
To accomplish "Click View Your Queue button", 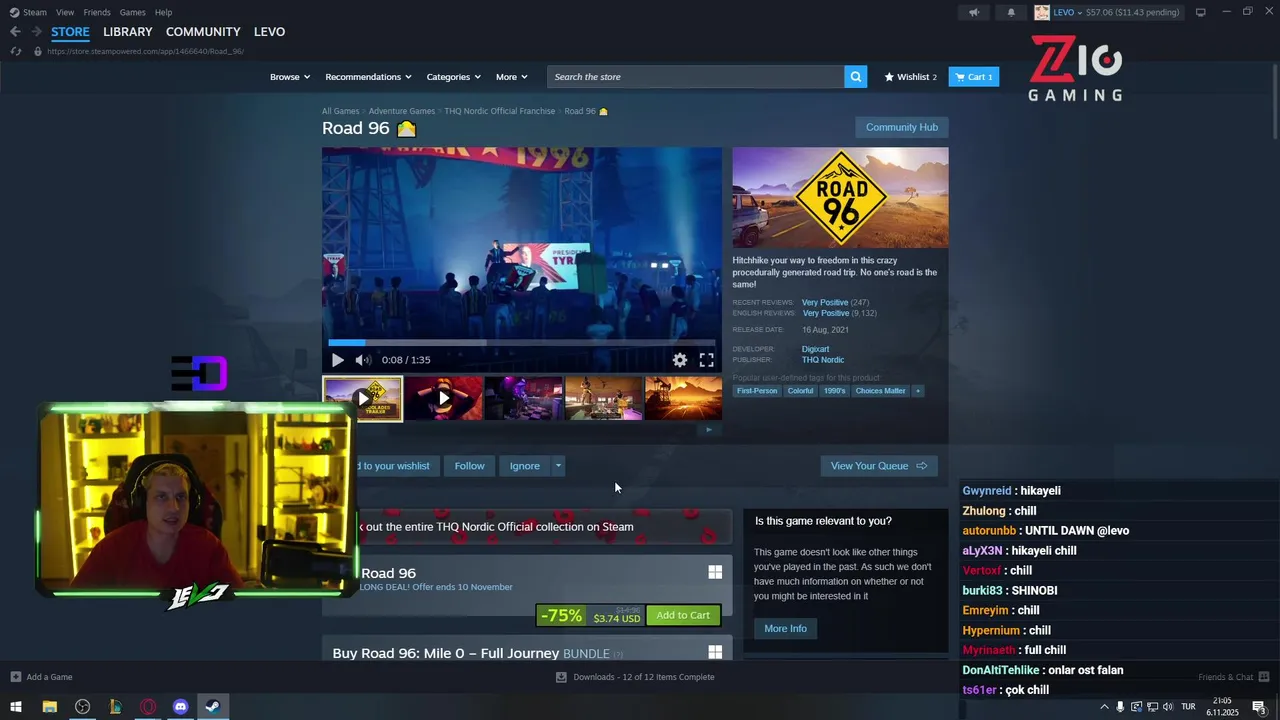I will pos(879,466).
